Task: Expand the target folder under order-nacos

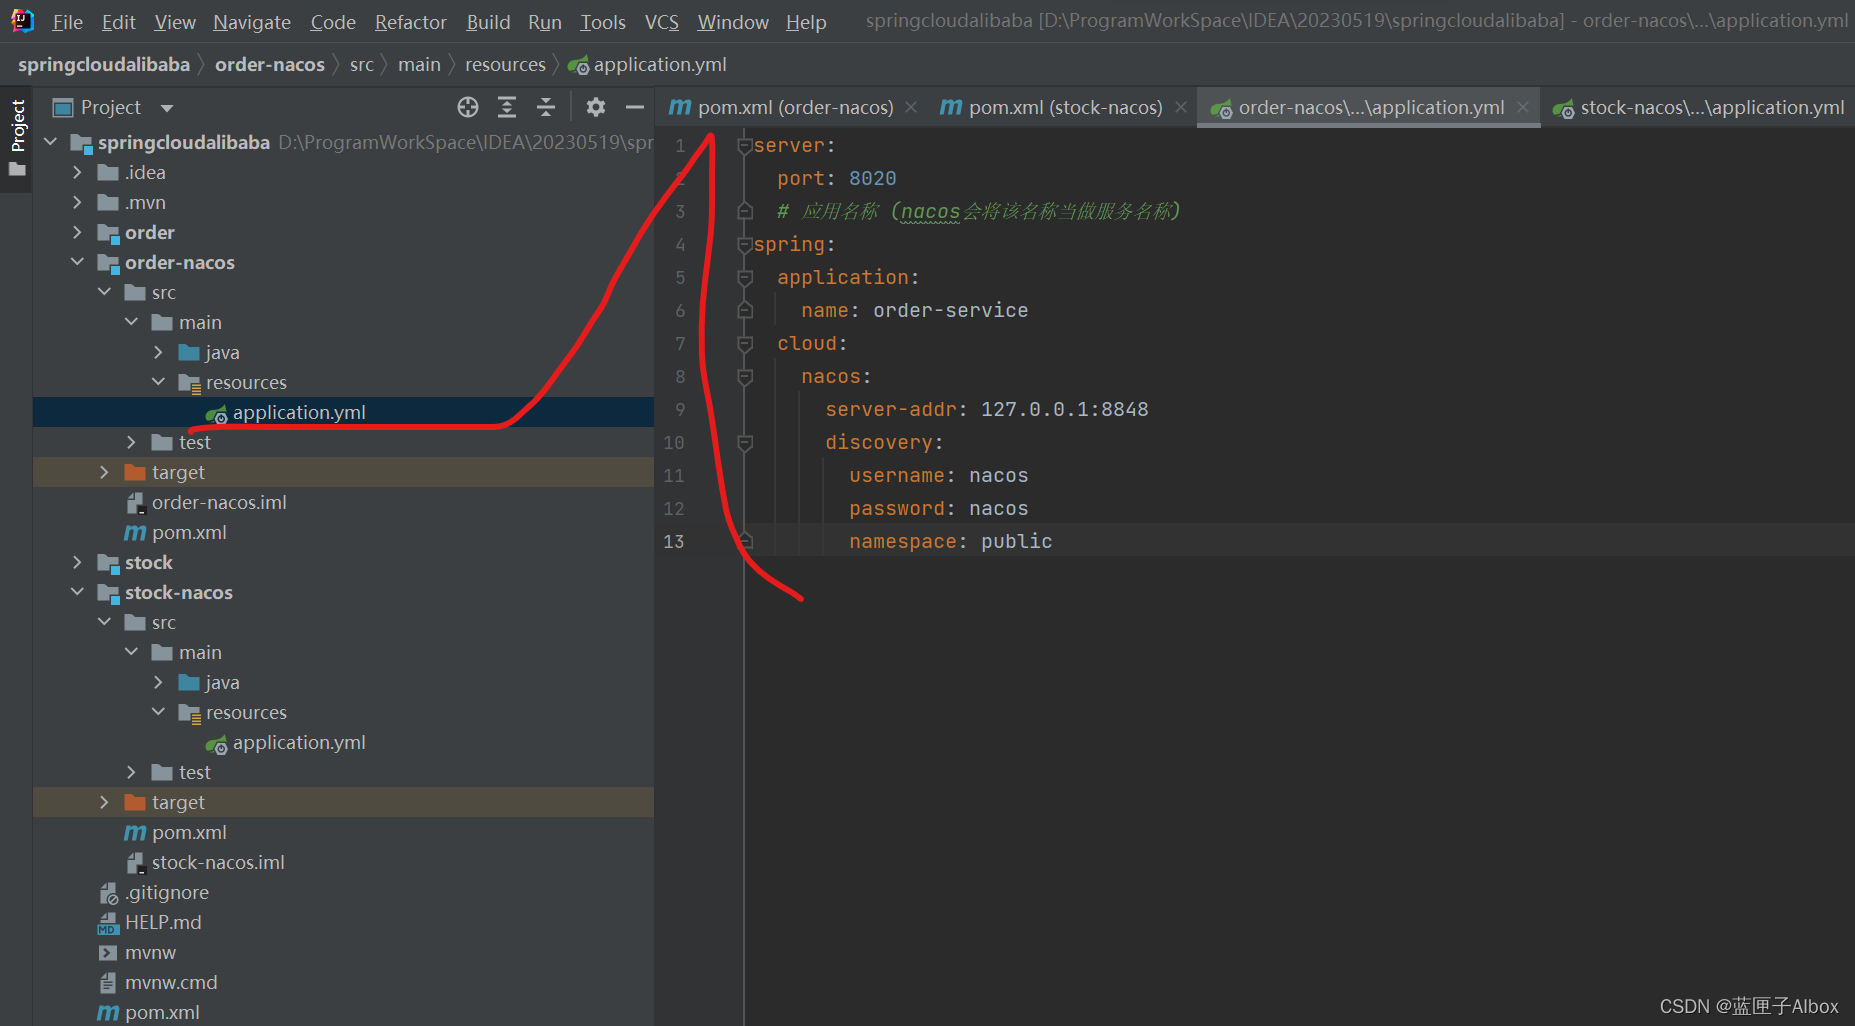Action: (104, 472)
